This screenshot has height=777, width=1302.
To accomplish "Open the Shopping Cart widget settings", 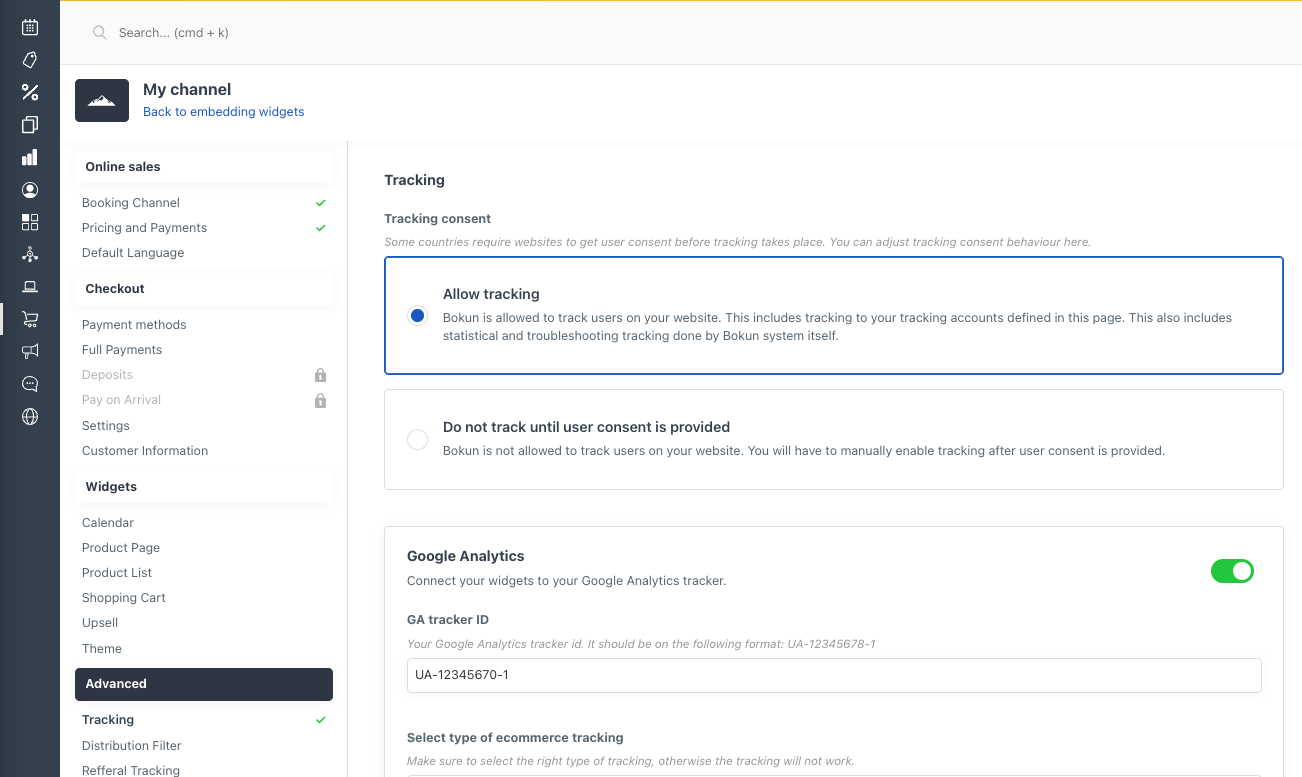I will (124, 598).
